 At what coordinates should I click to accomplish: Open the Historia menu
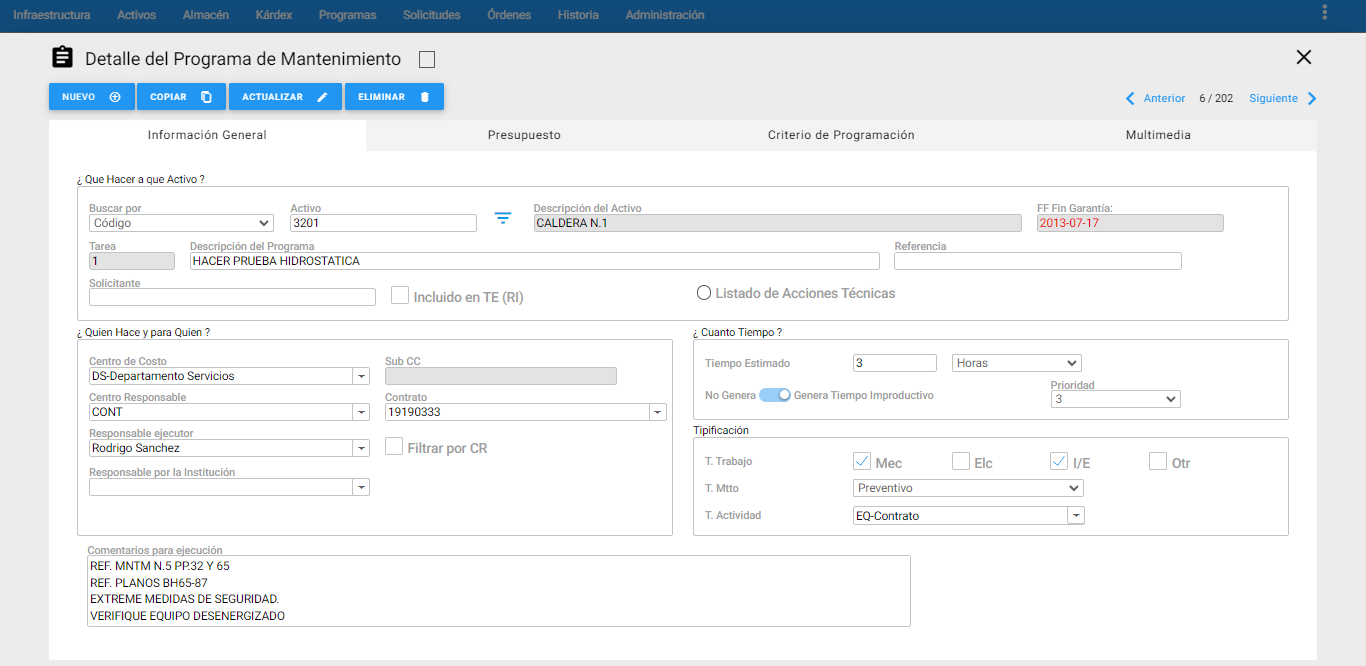(578, 15)
